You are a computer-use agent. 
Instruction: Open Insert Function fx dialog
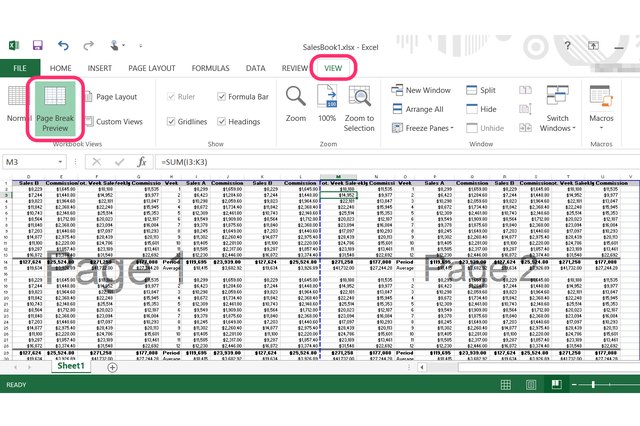click(x=142, y=162)
